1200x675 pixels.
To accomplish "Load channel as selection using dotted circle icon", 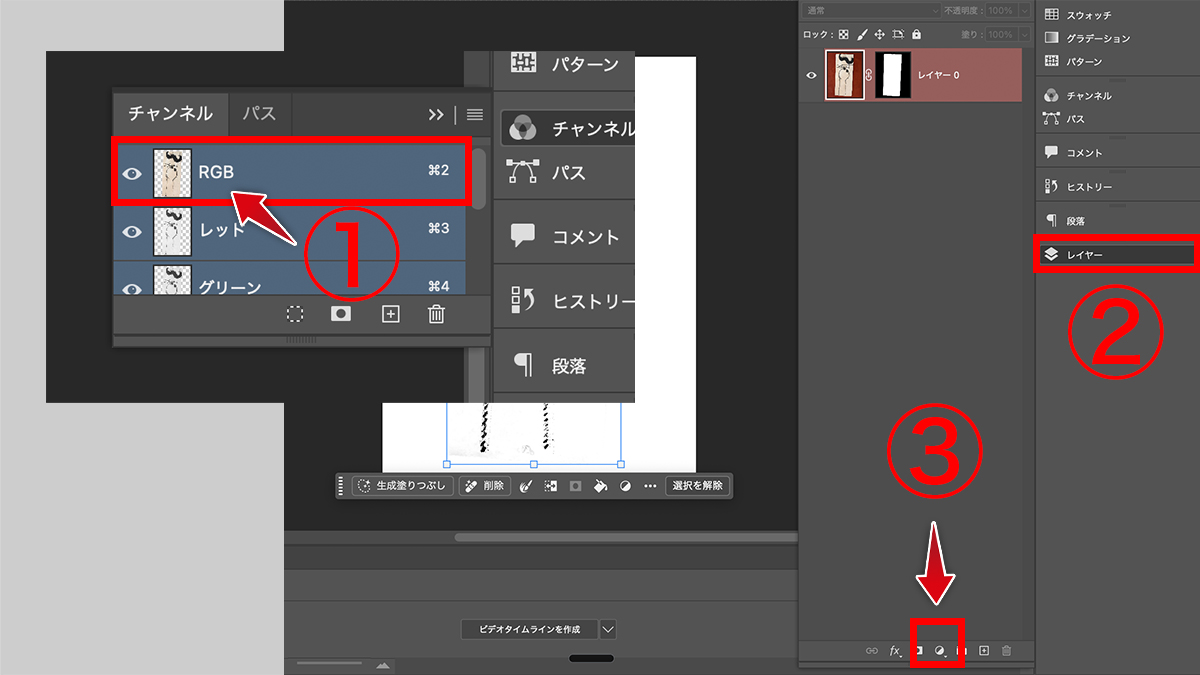I will [x=294, y=314].
